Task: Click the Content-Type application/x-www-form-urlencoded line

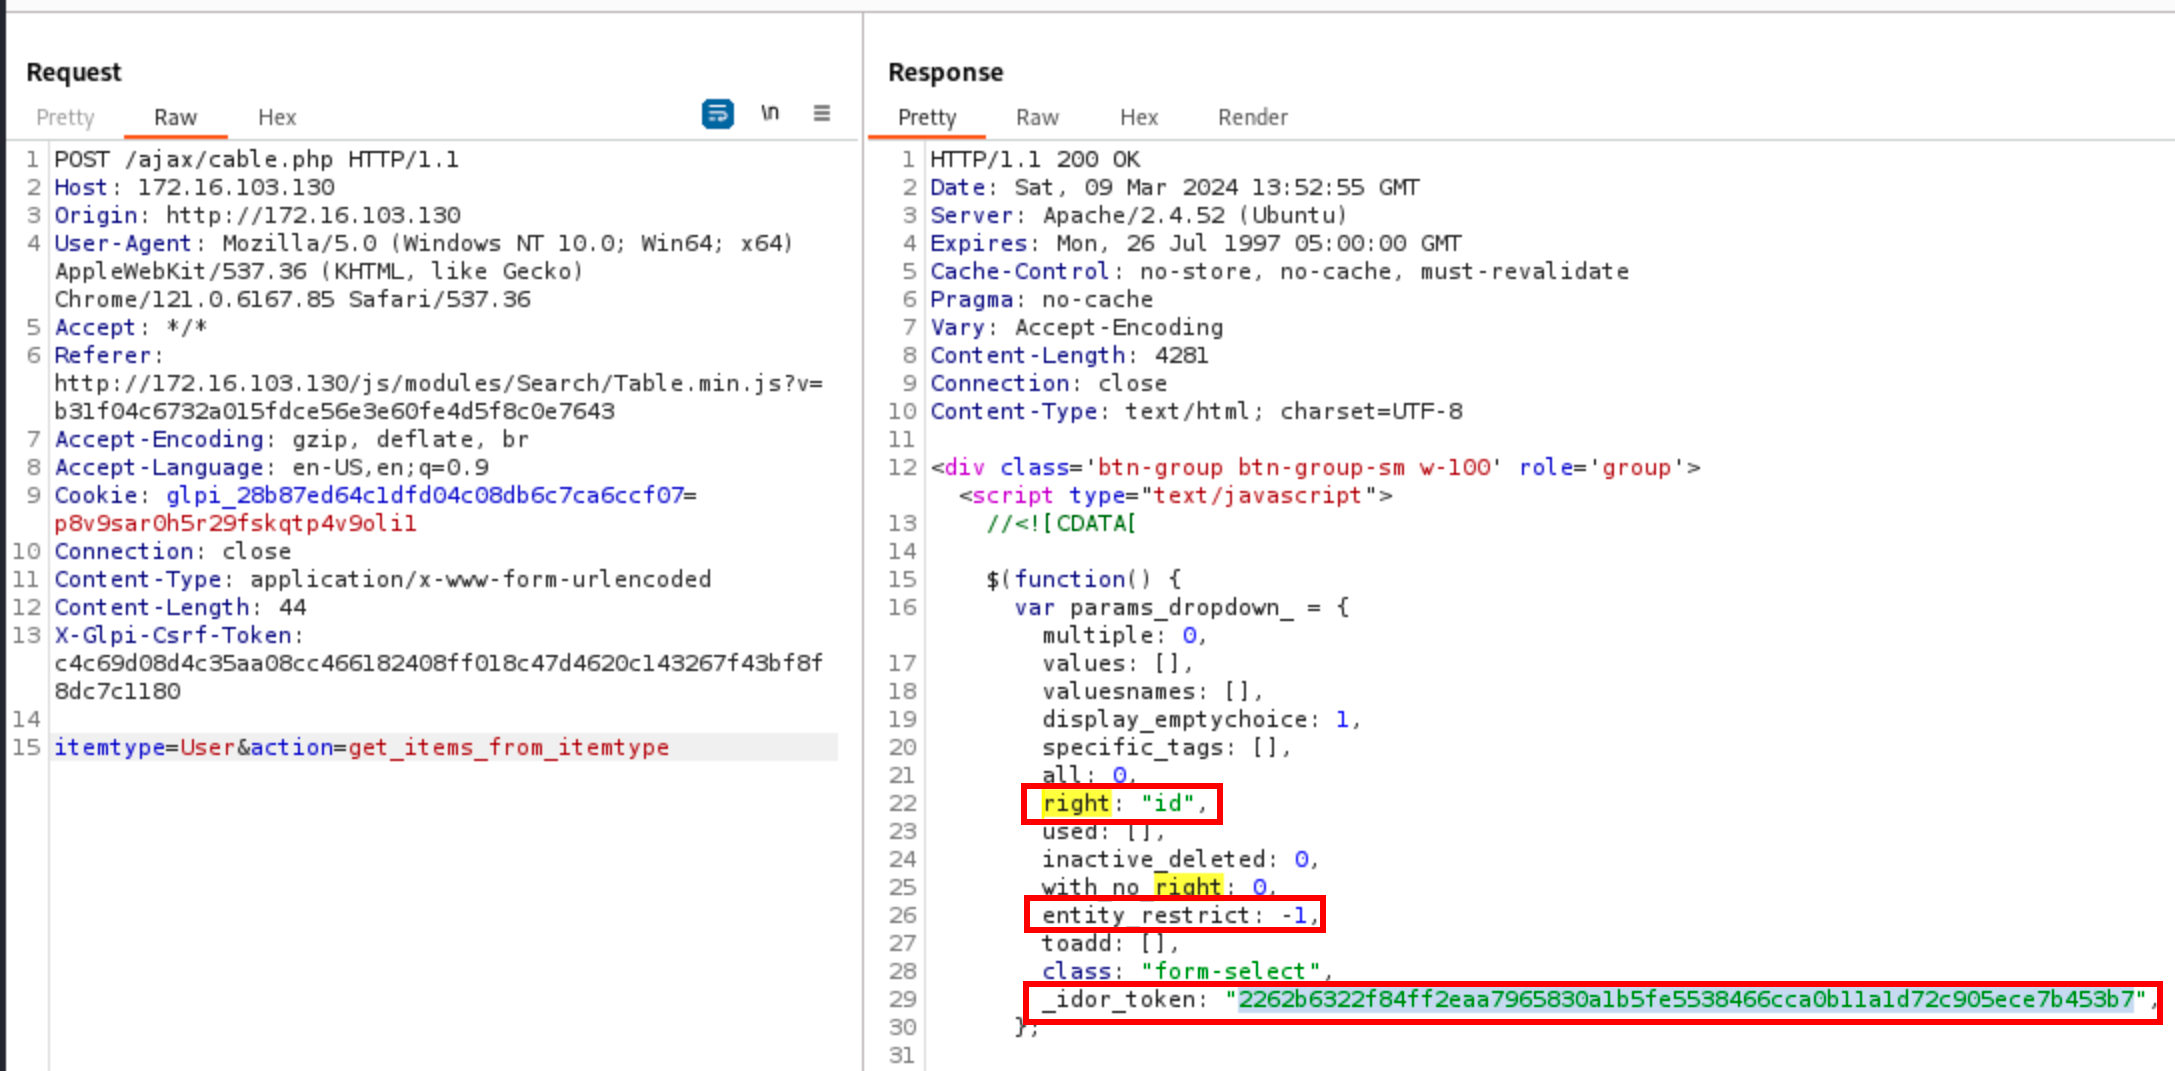Action: [x=382, y=579]
